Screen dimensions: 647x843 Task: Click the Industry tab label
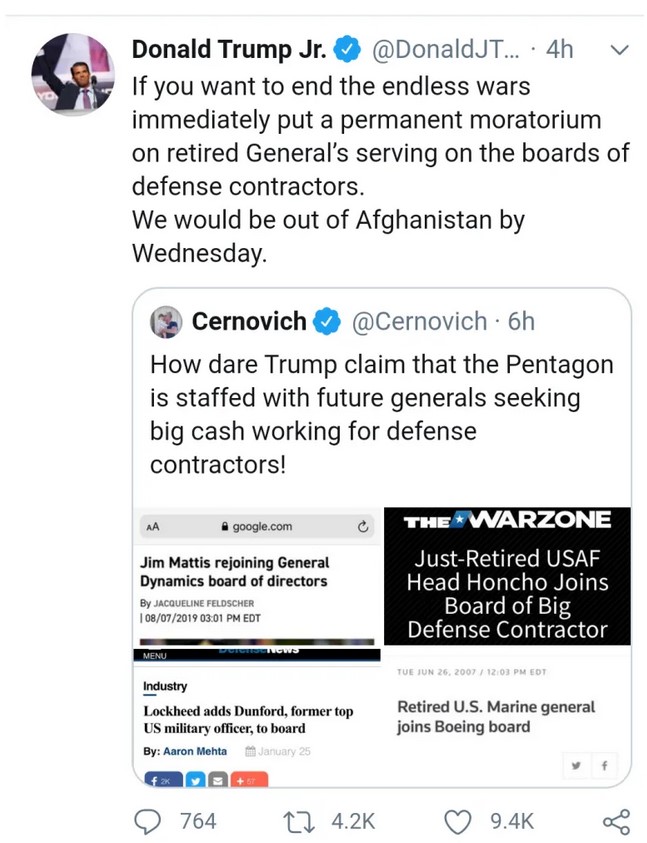165,687
